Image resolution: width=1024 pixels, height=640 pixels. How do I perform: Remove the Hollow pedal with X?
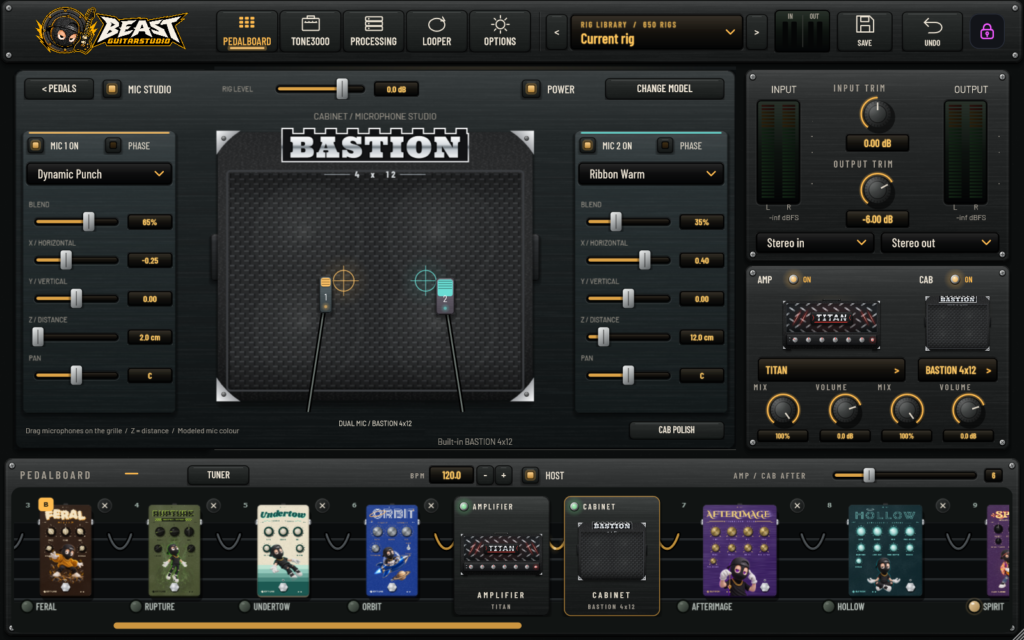tap(942, 505)
